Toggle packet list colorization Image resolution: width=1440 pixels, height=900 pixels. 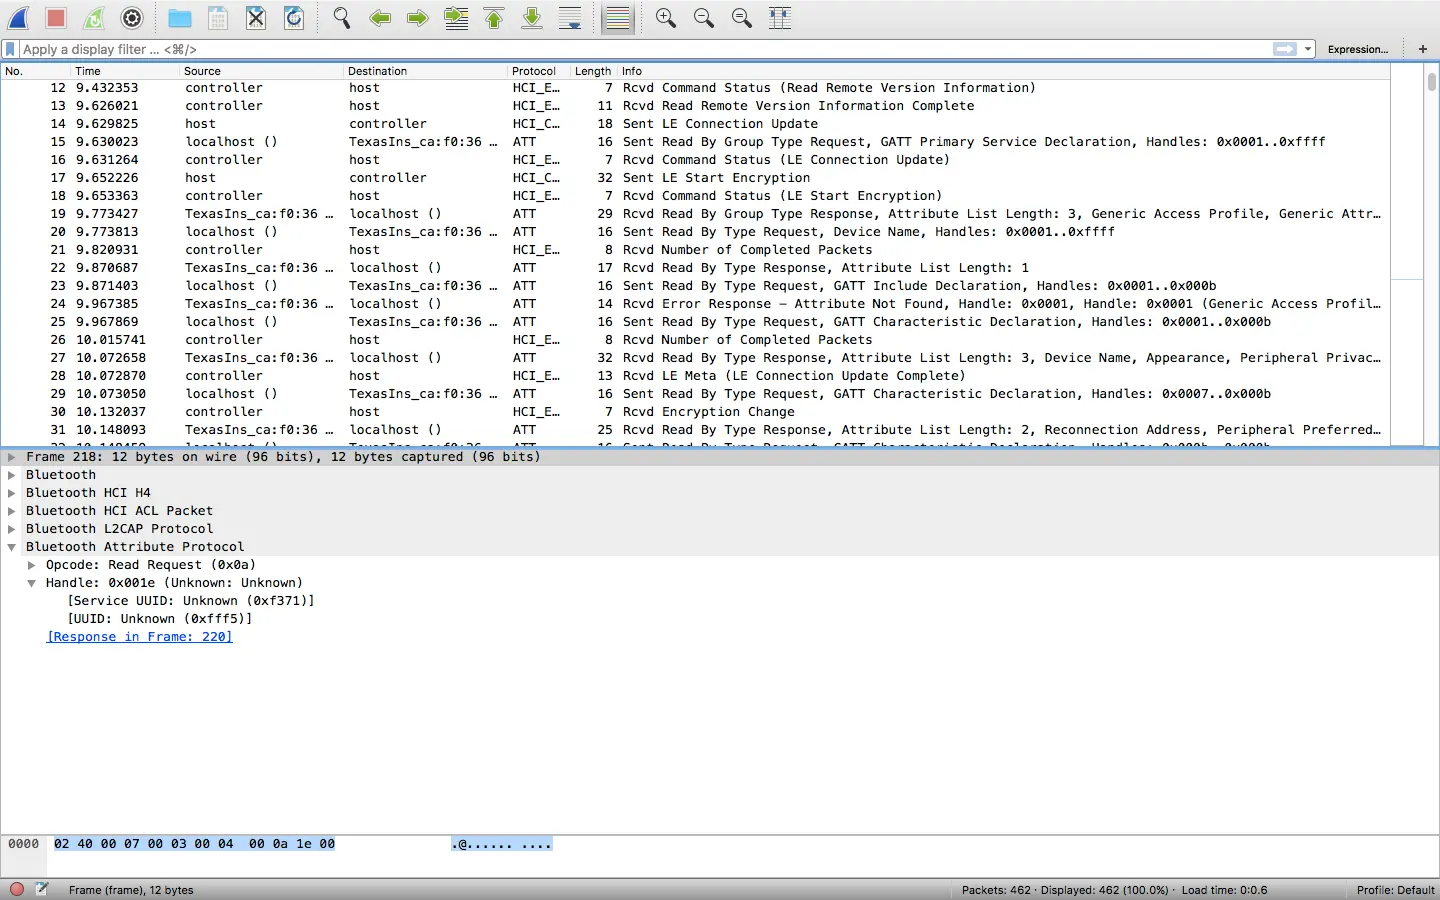617,18
